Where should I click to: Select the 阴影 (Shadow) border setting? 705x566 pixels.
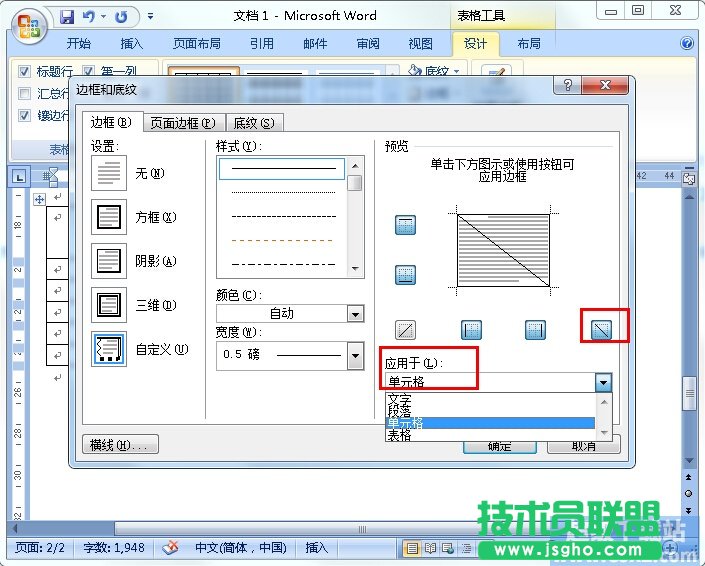click(108, 261)
